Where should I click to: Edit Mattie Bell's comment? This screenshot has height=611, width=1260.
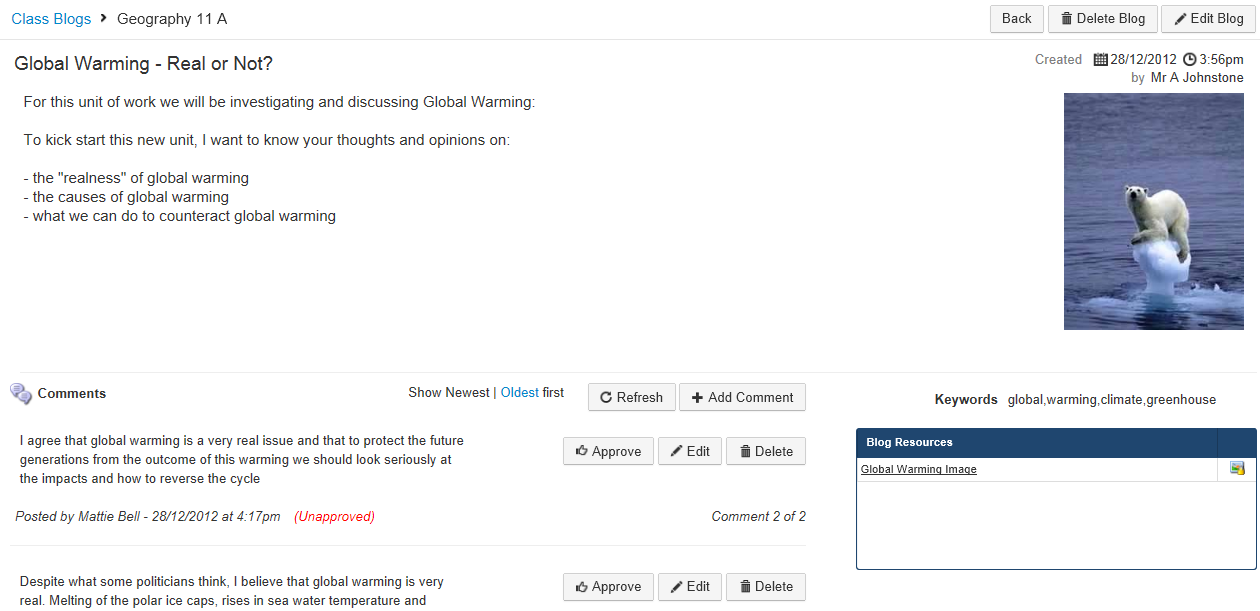click(689, 451)
